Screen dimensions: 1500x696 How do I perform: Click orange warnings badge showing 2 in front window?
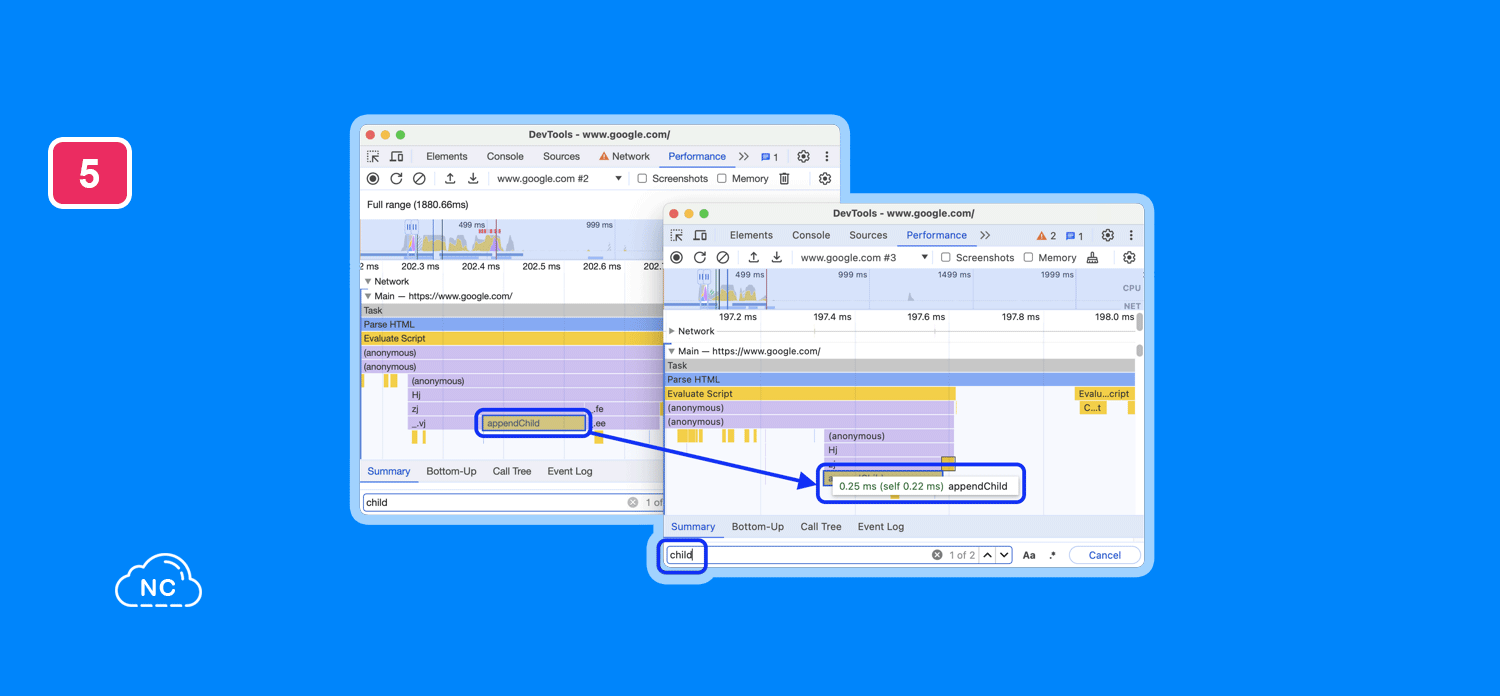[1046, 236]
